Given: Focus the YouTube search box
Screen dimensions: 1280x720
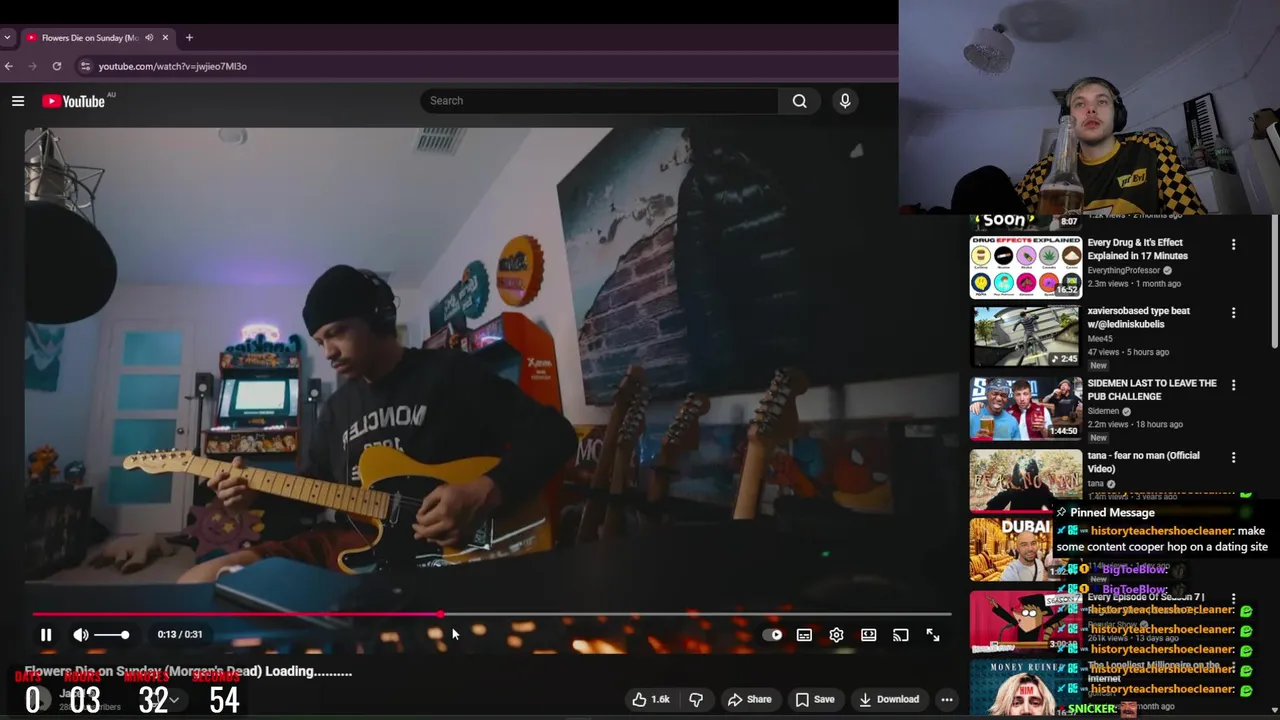Looking at the screenshot, I should pyautogui.click(x=598, y=100).
